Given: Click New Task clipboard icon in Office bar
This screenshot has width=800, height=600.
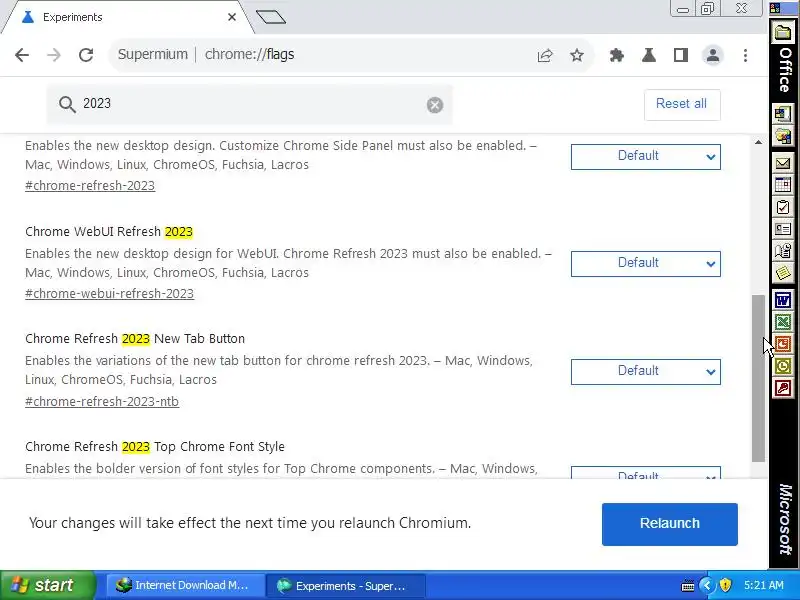Looking at the screenshot, I should coord(783,207).
